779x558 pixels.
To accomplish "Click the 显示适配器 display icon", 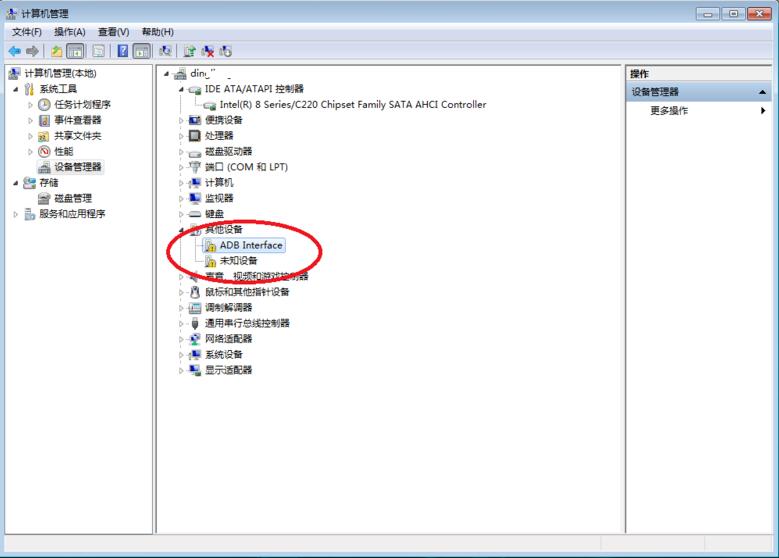I will point(195,370).
